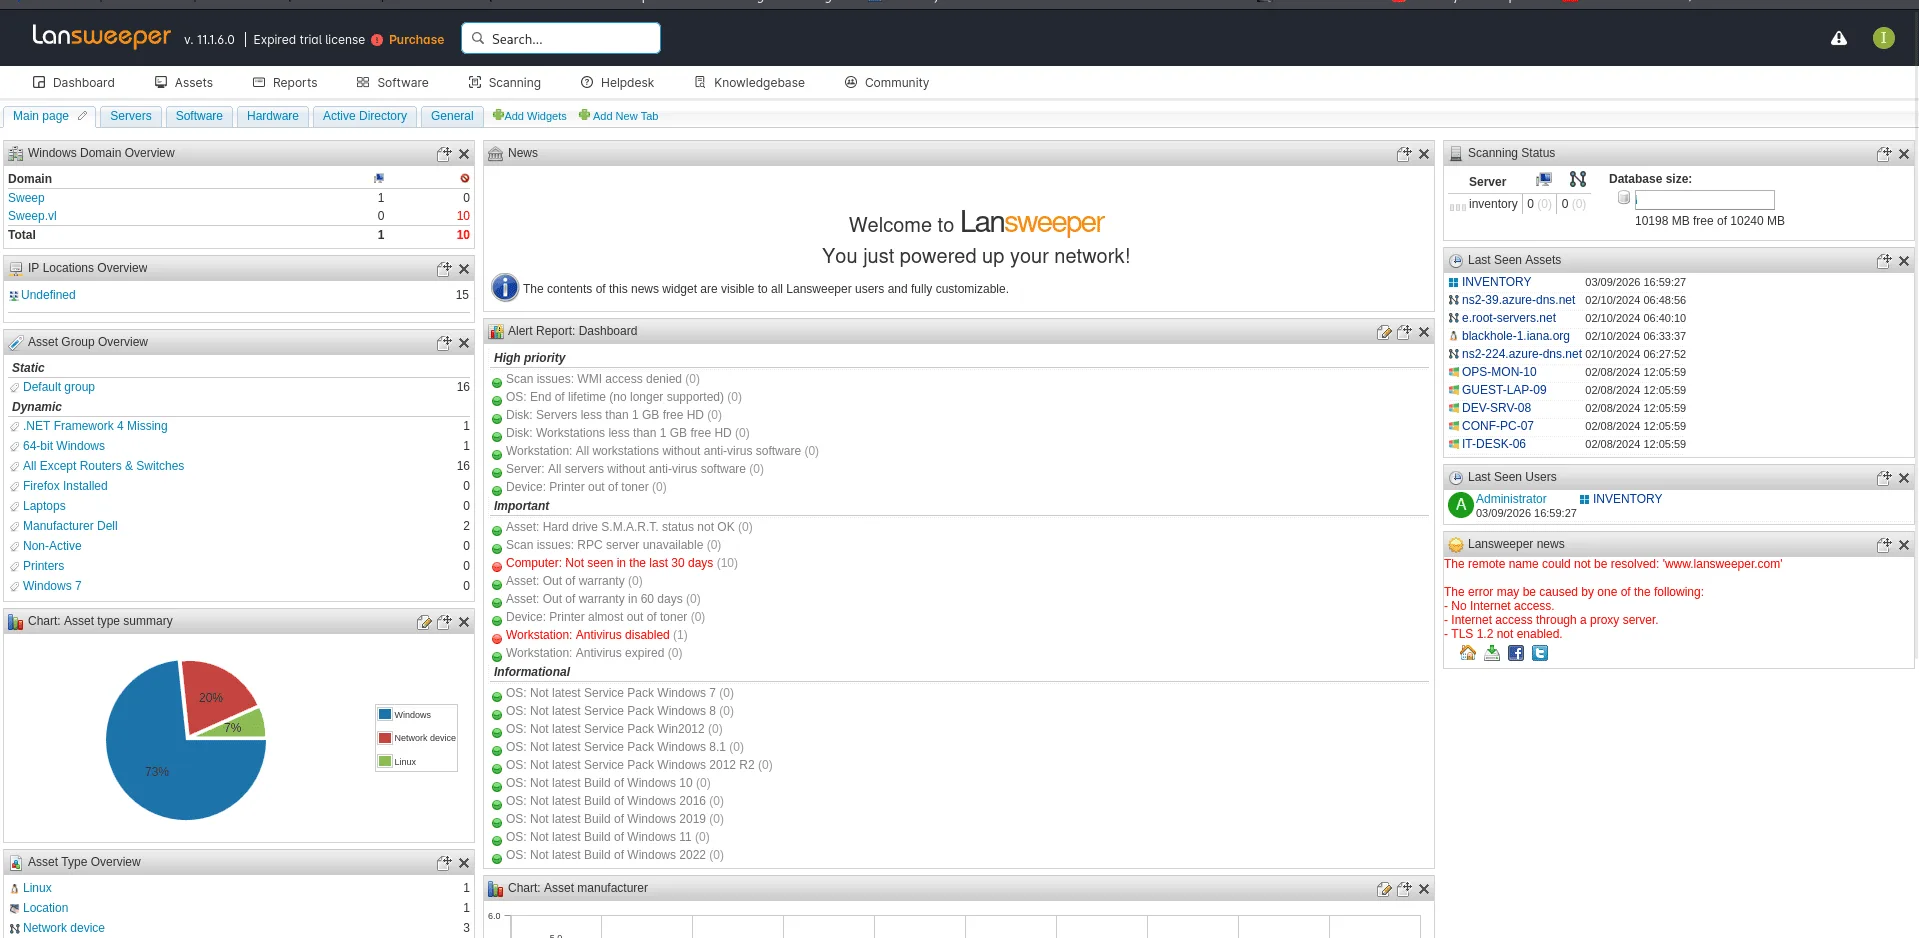Close the Windows Domain Overview widget
Screen dimensions: 1919x938
pos(464,154)
